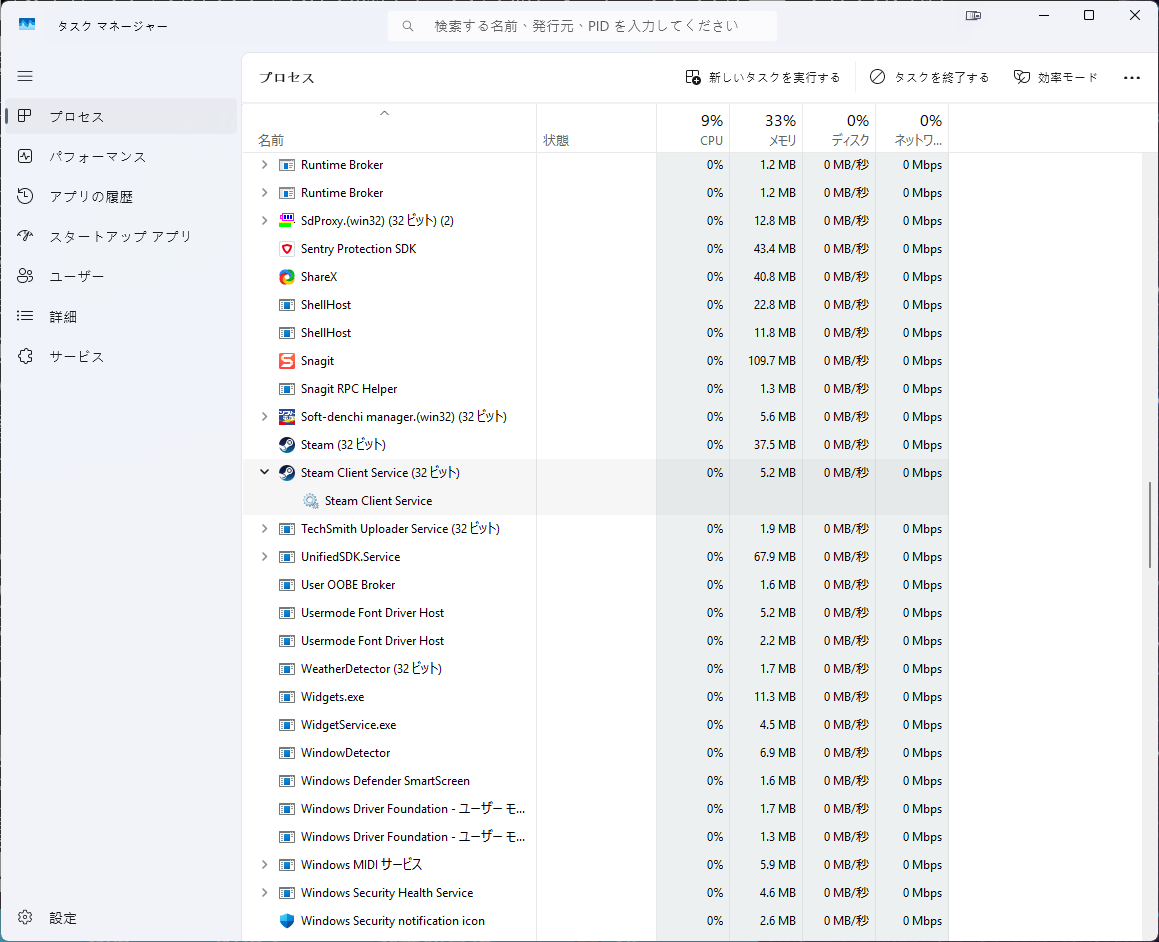
Task: Expand SdProxy.(win32) process group
Action: (x=265, y=221)
